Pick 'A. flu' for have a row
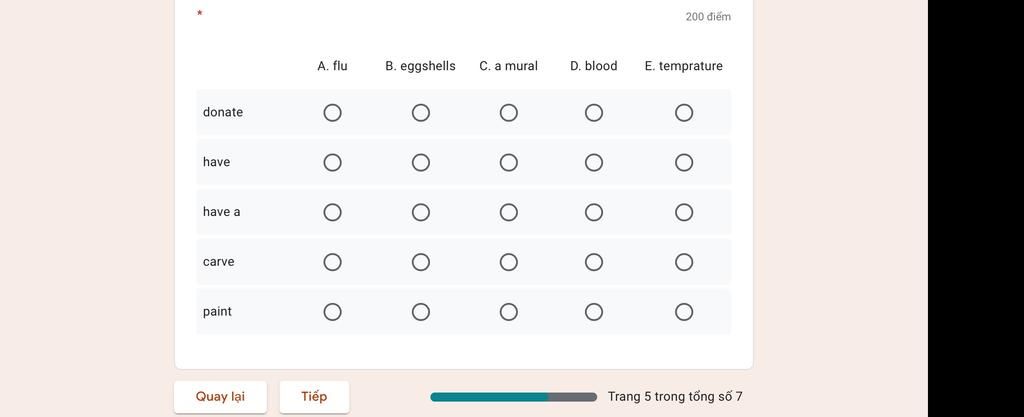 pyautogui.click(x=333, y=212)
